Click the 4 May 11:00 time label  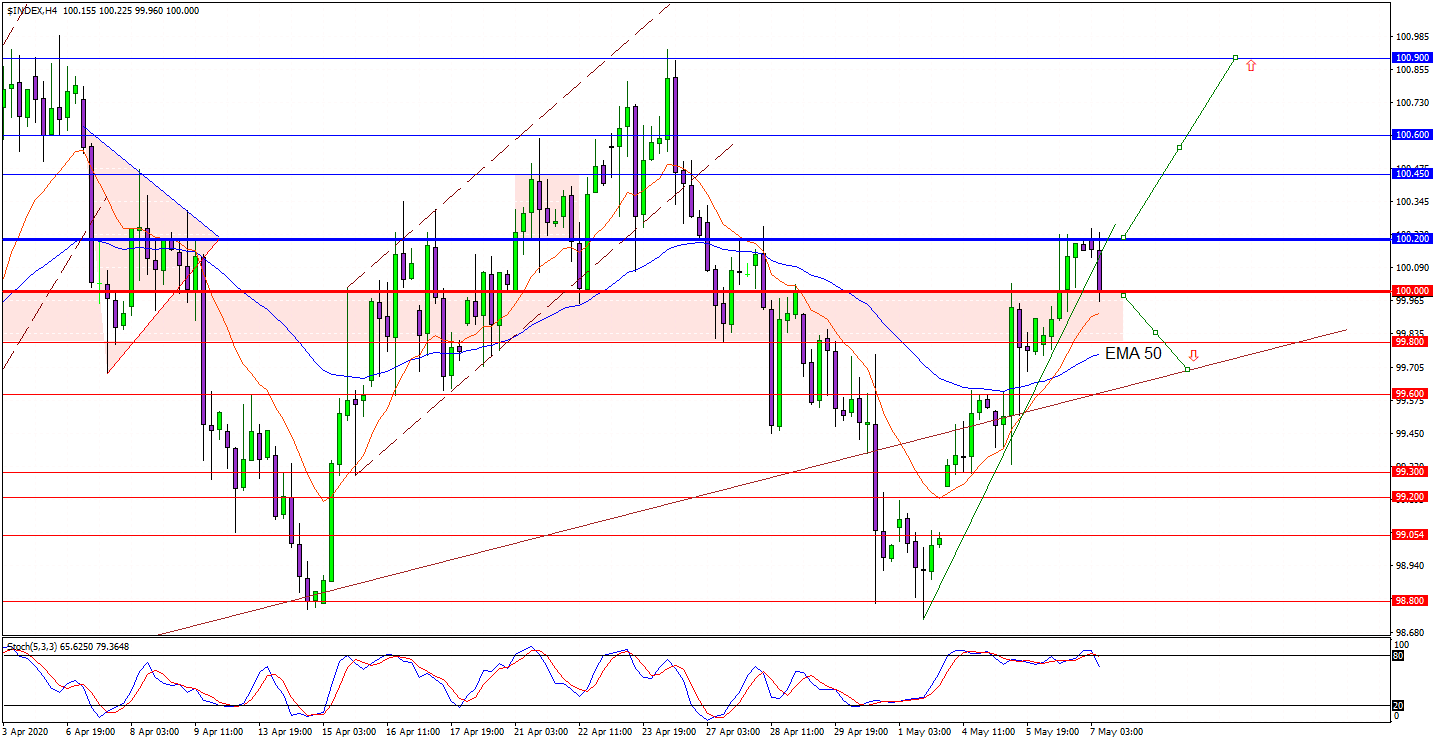click(x=988, y=732)
